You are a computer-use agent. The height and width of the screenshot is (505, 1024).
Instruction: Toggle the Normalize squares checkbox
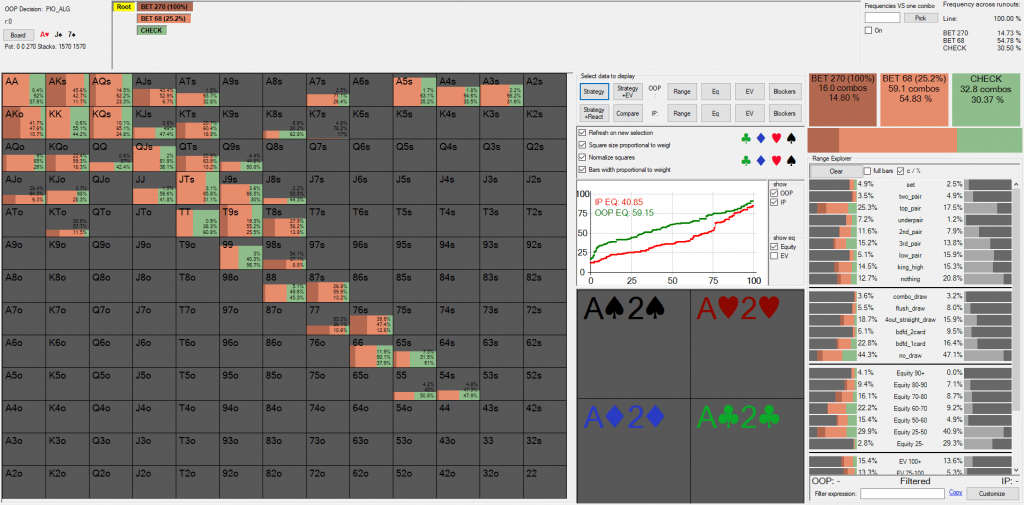[583, 157]
